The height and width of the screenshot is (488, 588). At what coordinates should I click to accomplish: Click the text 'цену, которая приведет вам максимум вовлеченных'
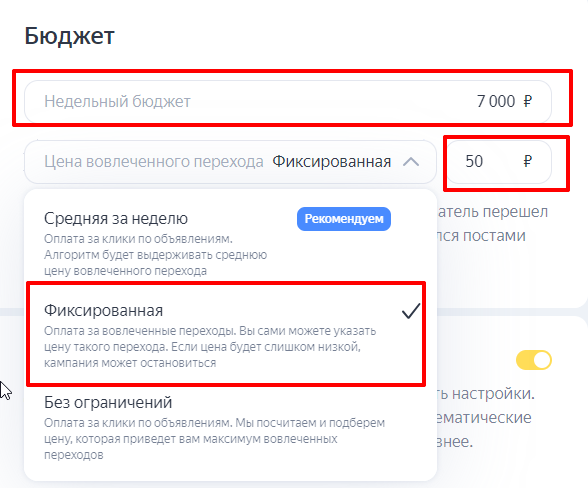191,438
